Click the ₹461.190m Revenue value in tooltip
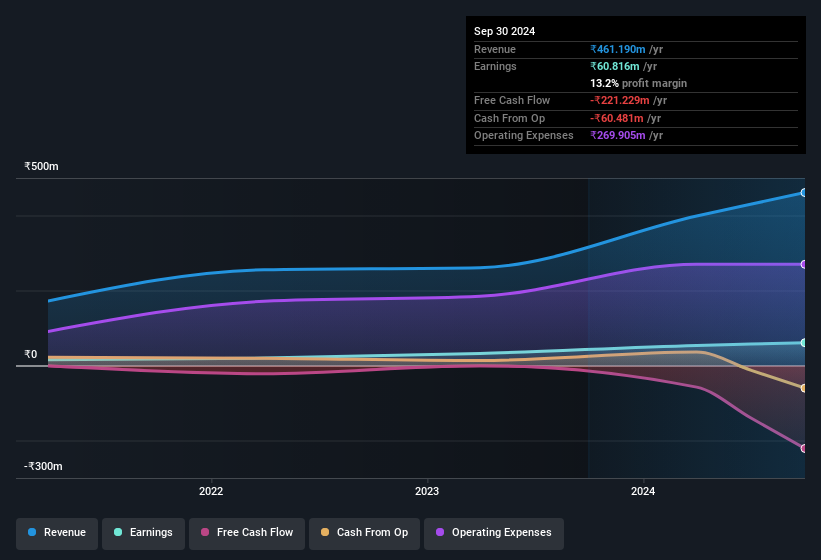 coord(618,49)
